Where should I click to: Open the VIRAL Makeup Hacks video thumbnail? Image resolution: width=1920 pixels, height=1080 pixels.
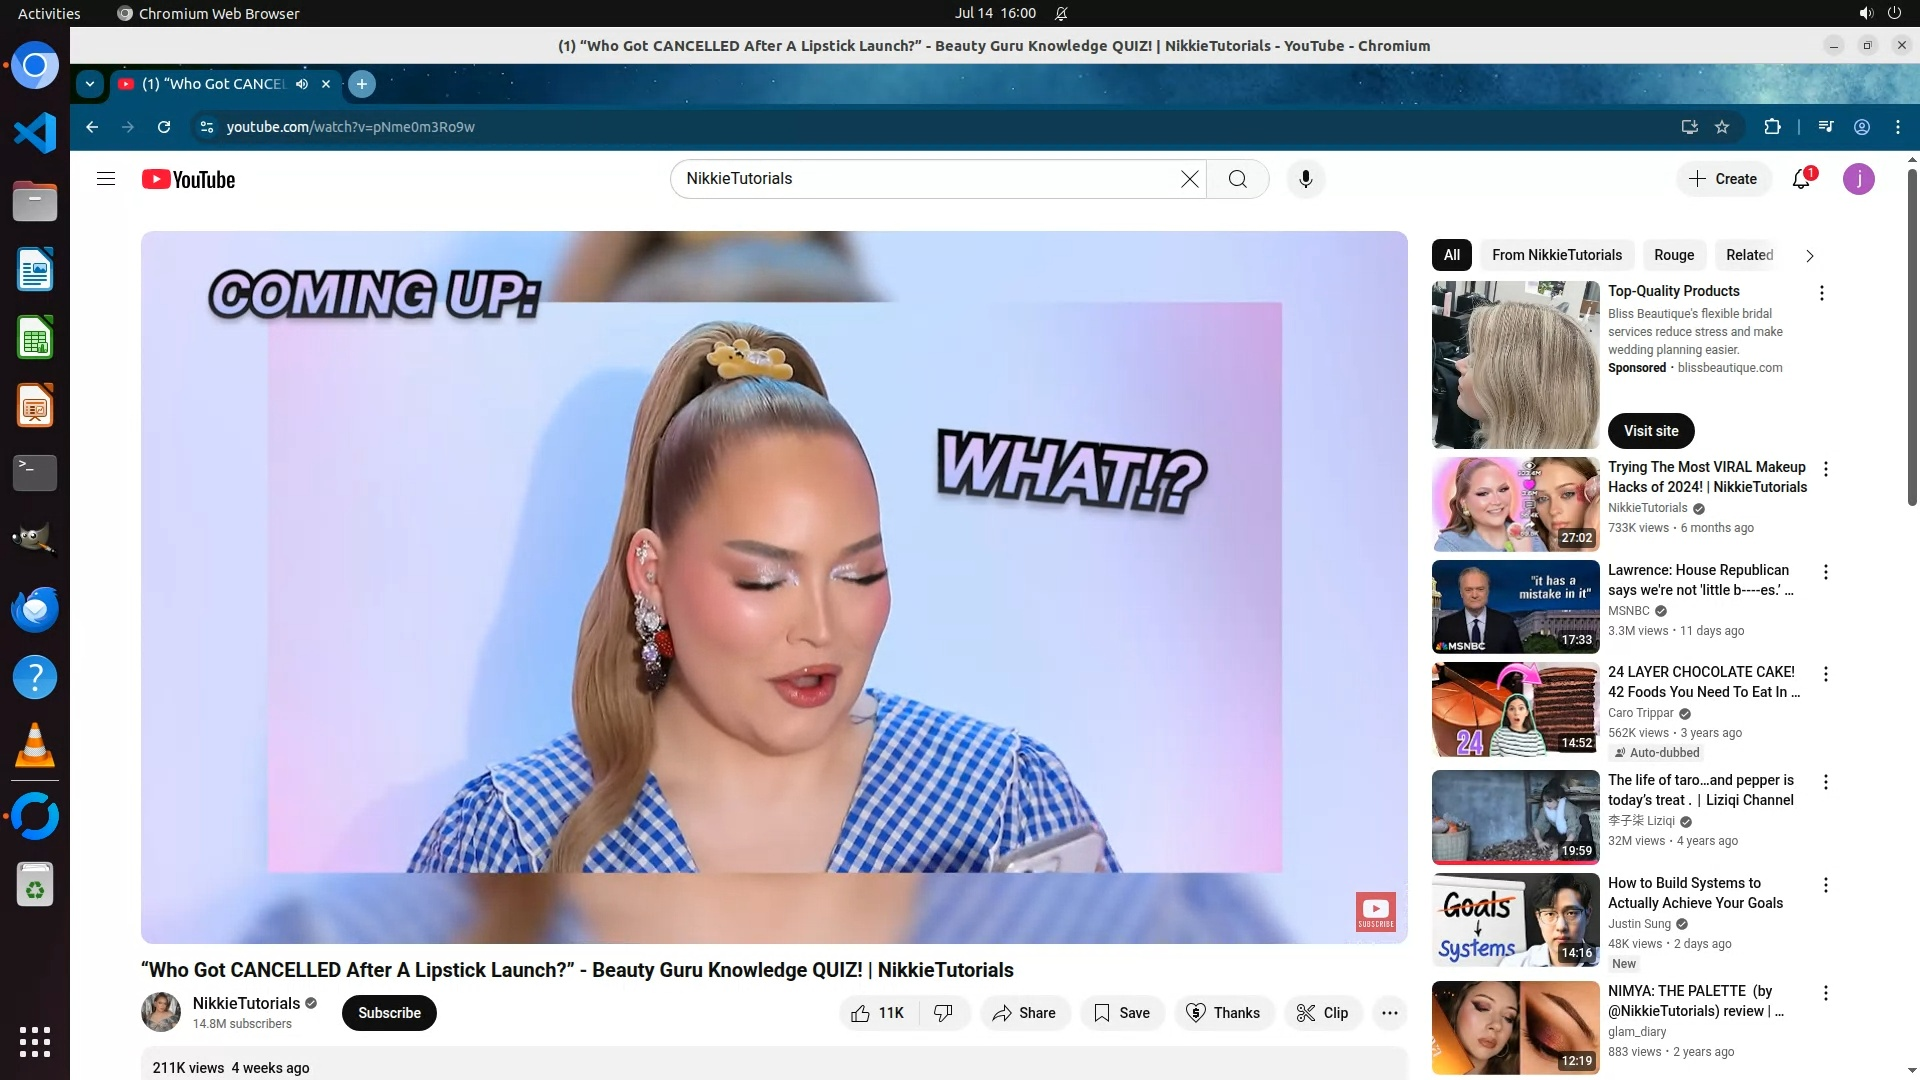coord(1515,504)
